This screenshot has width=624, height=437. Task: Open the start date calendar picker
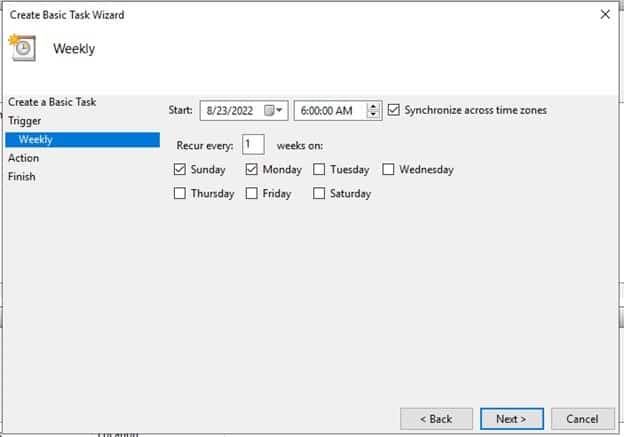[274, 110]
